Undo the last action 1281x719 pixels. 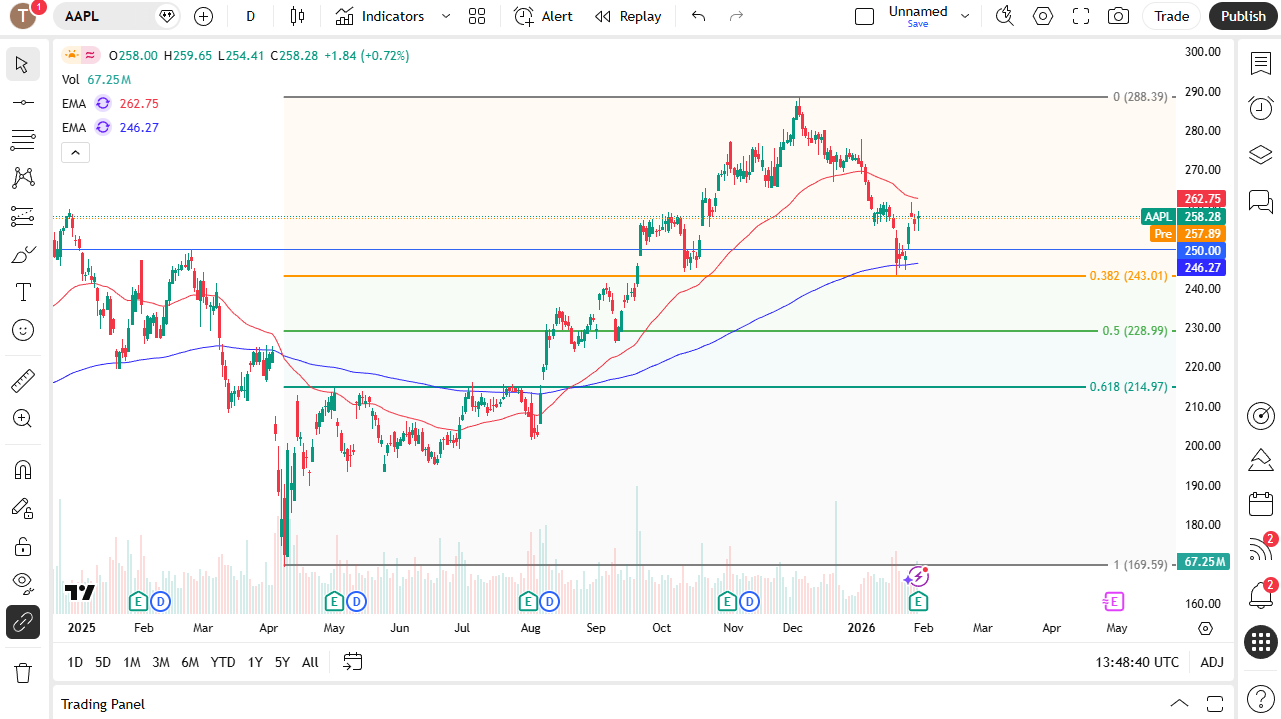(x=698, y=16)
